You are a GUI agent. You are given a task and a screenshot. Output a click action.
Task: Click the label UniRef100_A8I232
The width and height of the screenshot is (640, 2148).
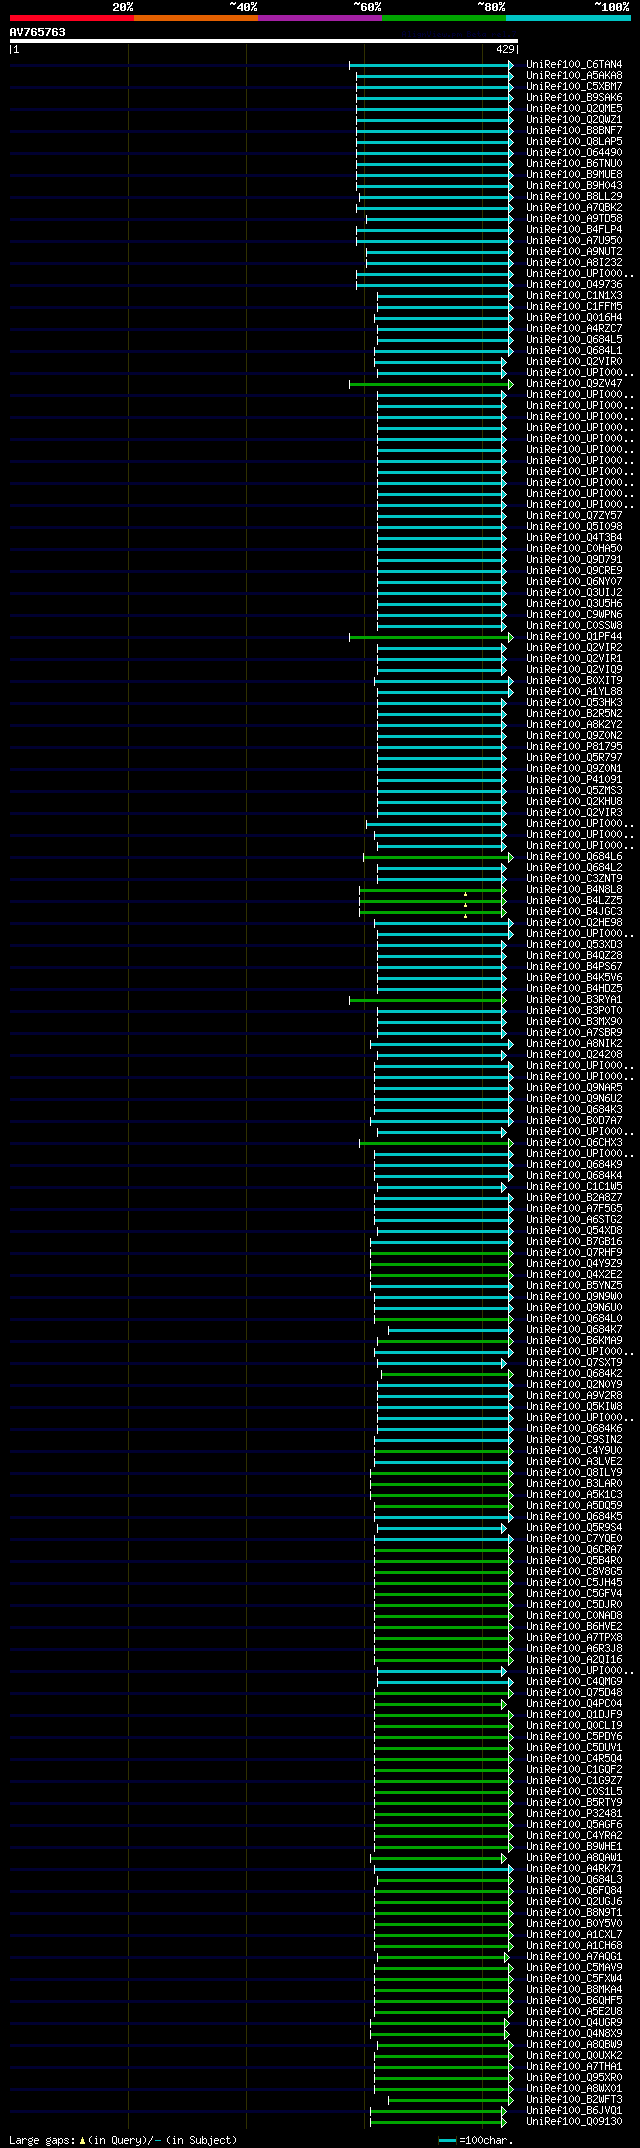coord(574,263)
